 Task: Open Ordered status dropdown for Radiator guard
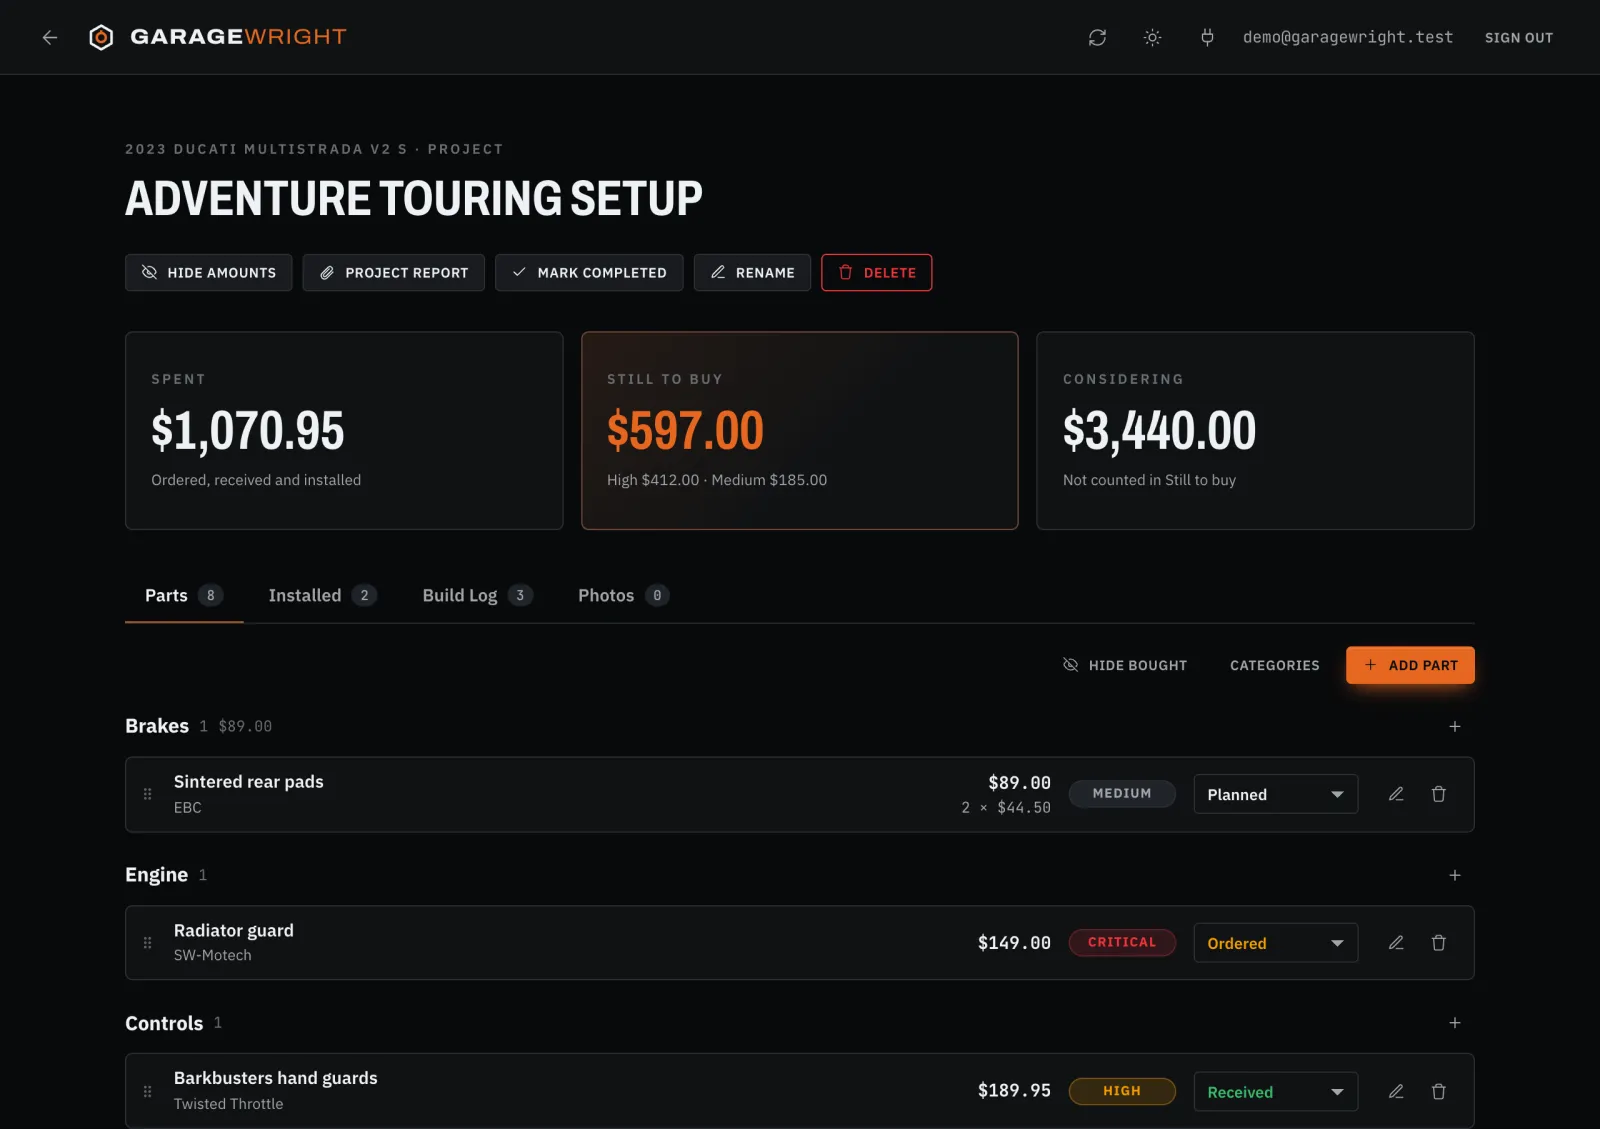coord(1275,943)
